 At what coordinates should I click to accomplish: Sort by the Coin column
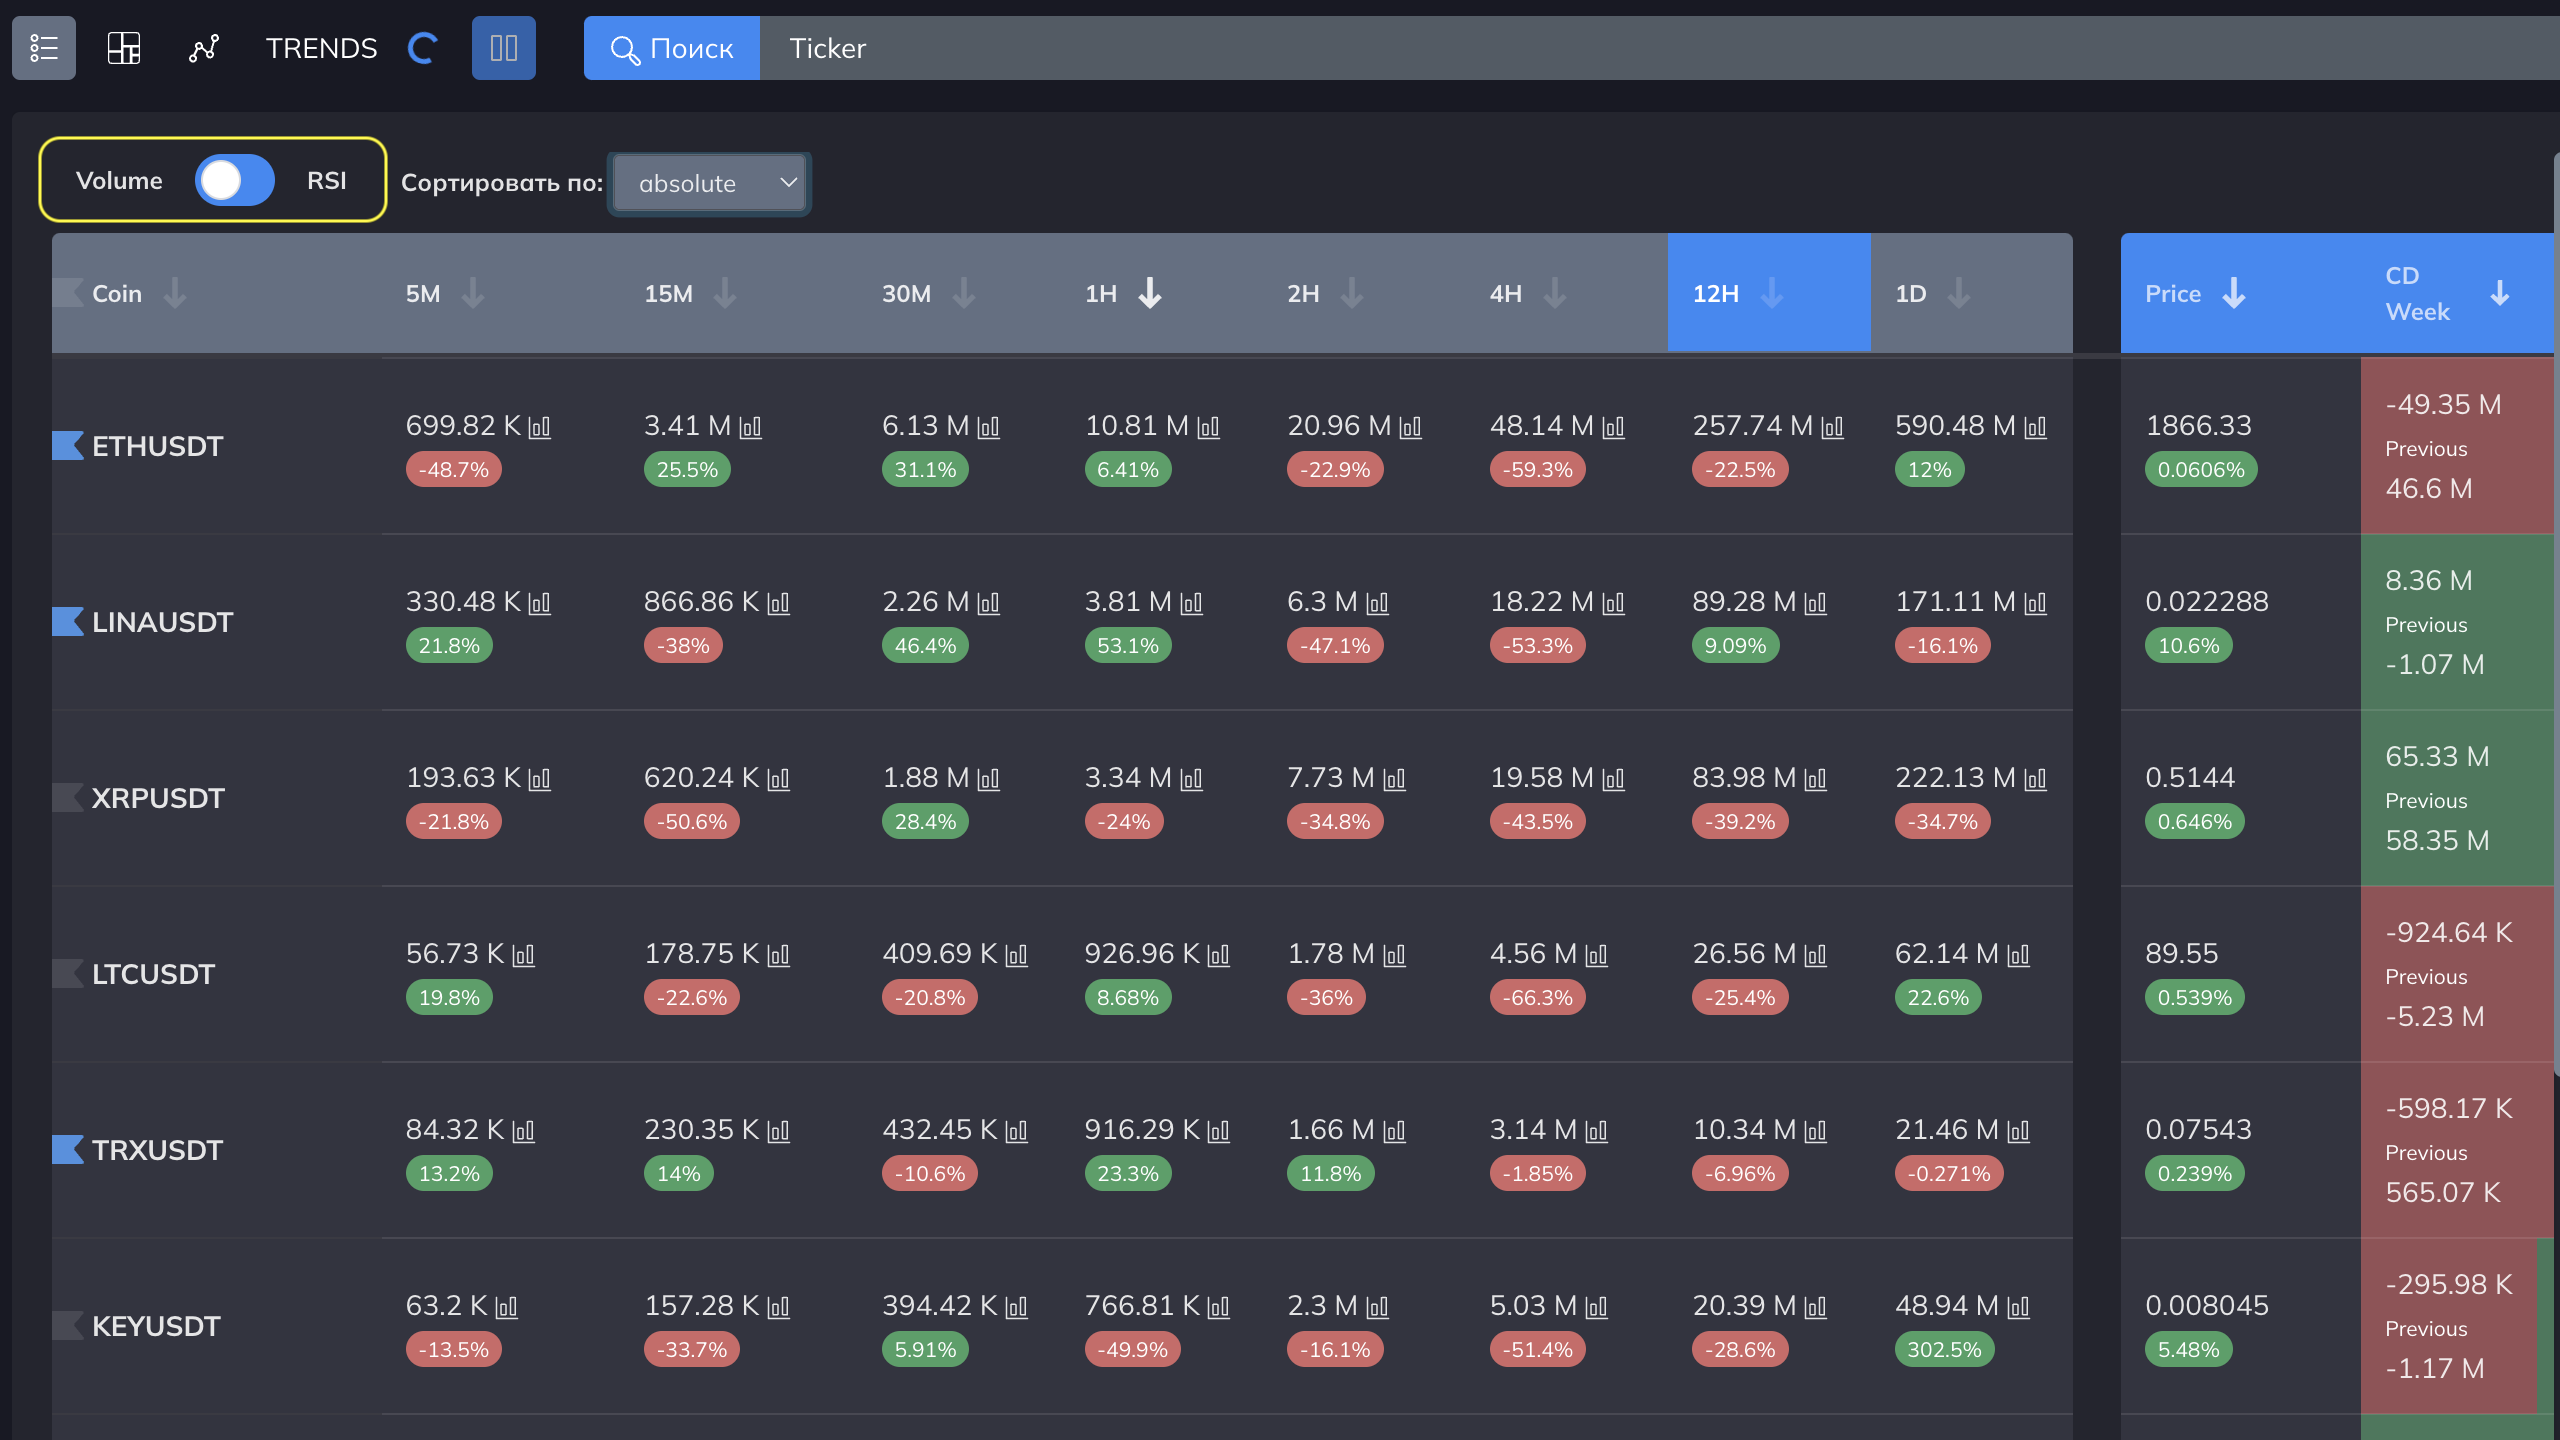(x=175, y=293)
